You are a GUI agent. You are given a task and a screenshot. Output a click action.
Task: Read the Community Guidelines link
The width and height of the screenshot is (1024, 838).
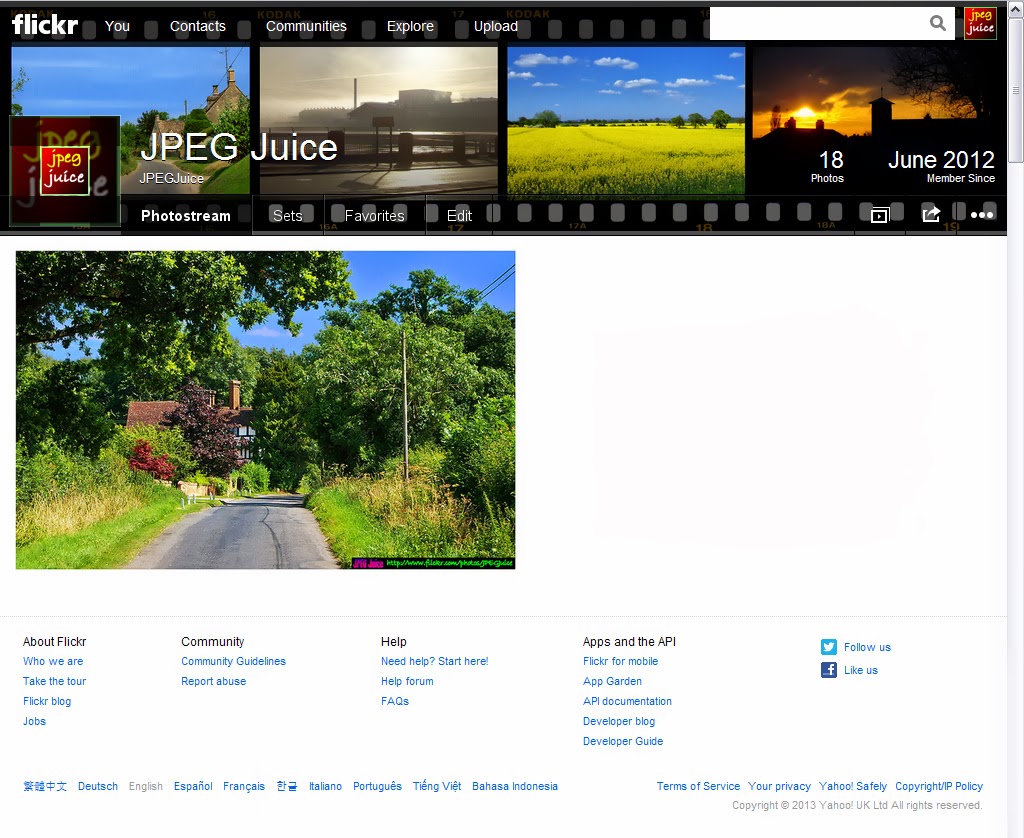[233, 661]
